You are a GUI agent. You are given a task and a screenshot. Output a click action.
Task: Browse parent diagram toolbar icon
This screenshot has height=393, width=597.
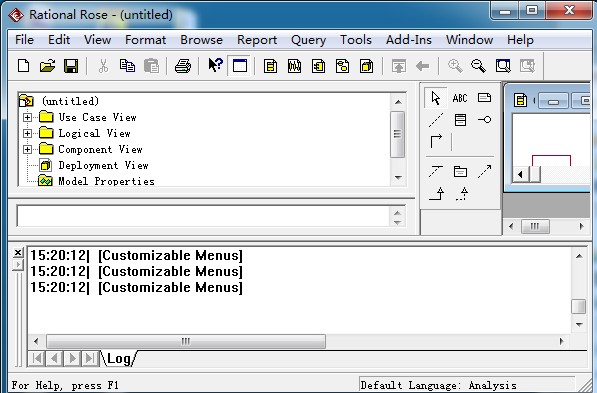click(399, 66)
